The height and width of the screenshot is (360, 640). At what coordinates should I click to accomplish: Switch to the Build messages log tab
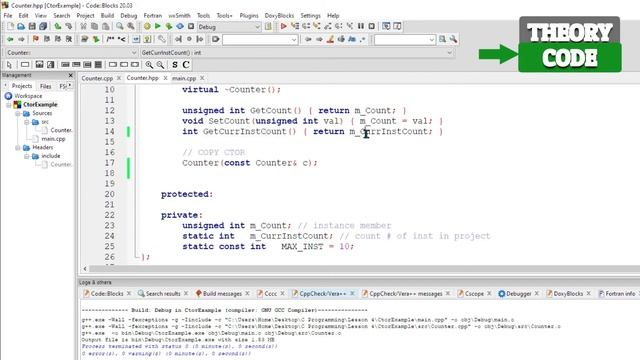pos(222,293)
